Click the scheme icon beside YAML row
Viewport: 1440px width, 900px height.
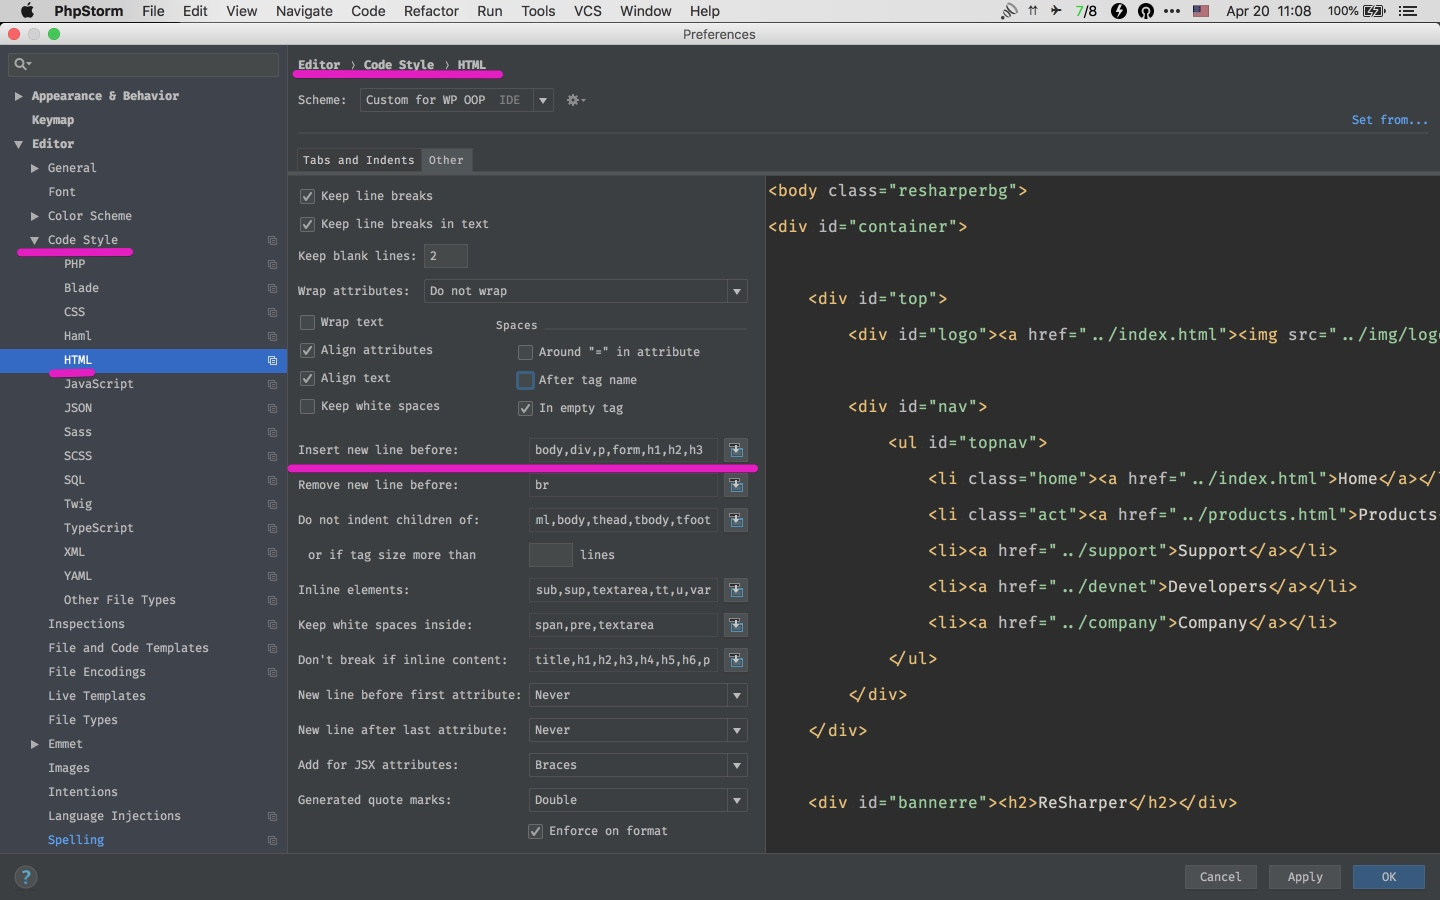(x=272, y=576)
